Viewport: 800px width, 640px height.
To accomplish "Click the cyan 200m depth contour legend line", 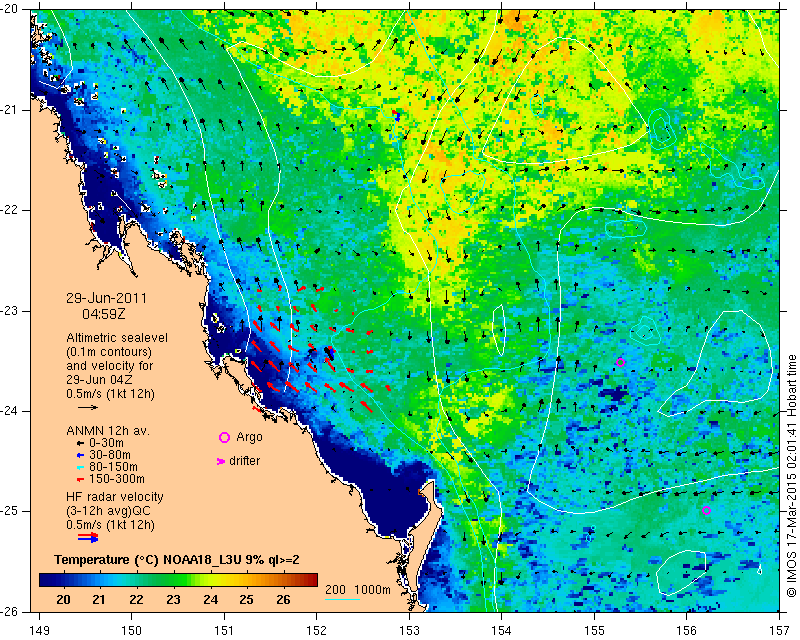I will tap(342, 599).
